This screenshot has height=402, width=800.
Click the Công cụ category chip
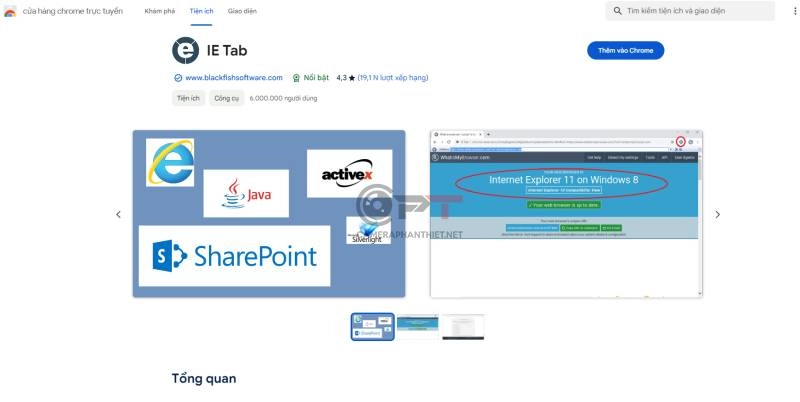[225, 98]
